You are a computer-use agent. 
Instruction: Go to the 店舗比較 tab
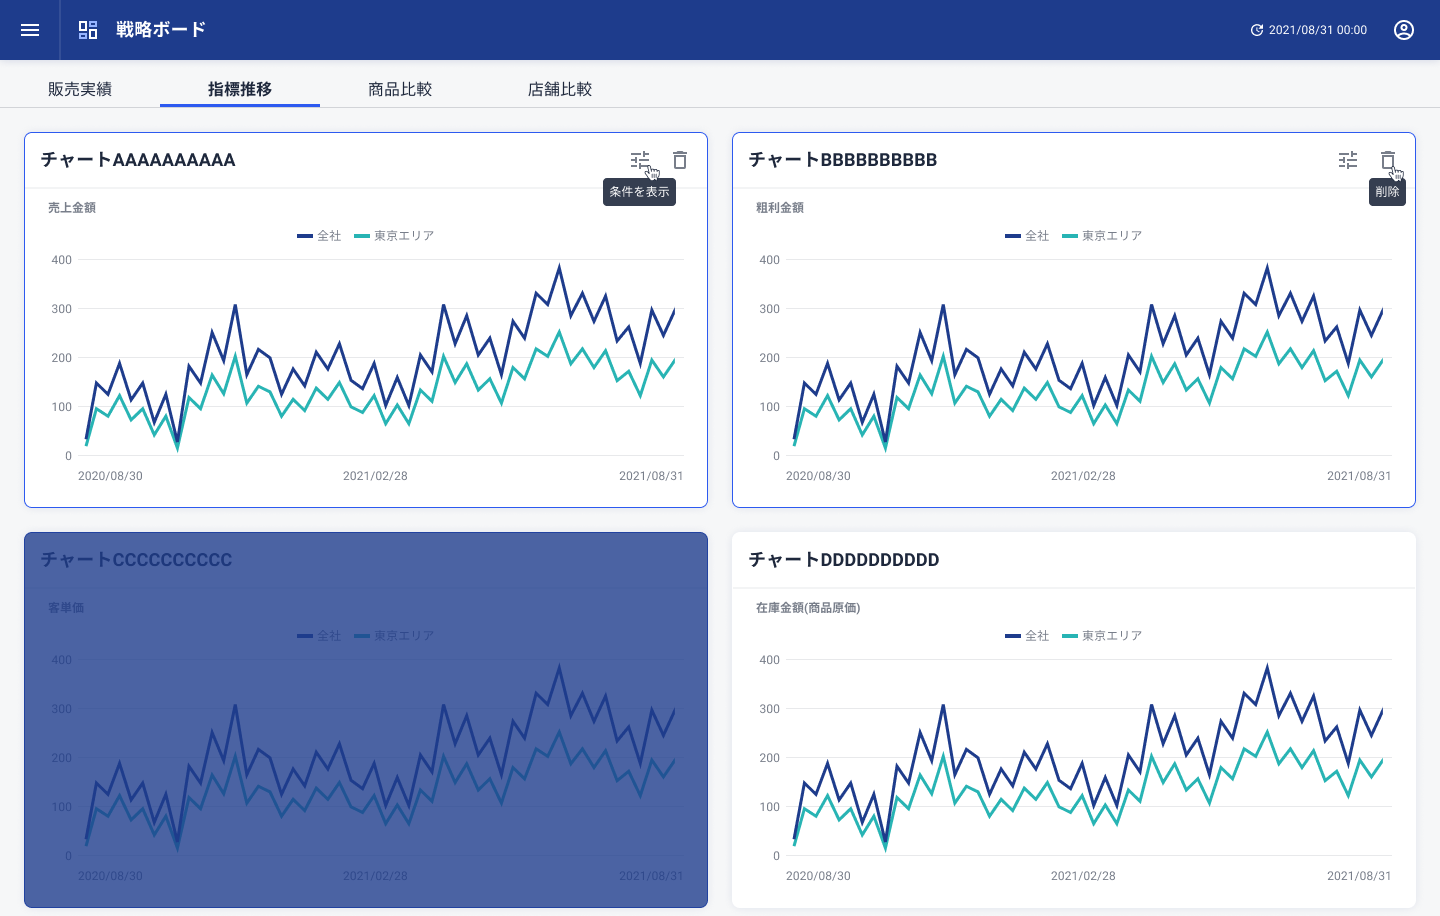560,89
